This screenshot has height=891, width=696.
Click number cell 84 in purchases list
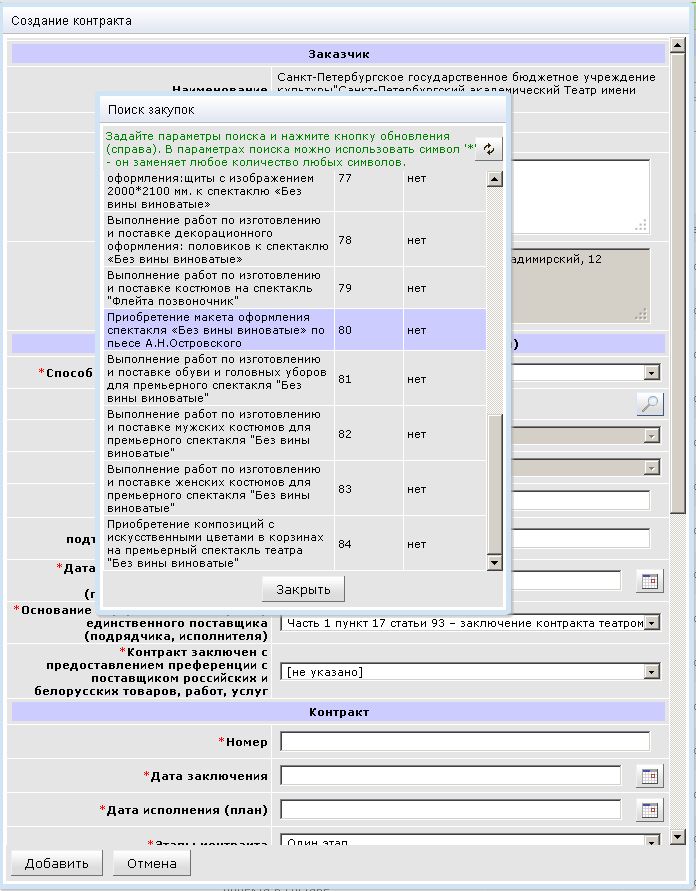click(369, 544)
